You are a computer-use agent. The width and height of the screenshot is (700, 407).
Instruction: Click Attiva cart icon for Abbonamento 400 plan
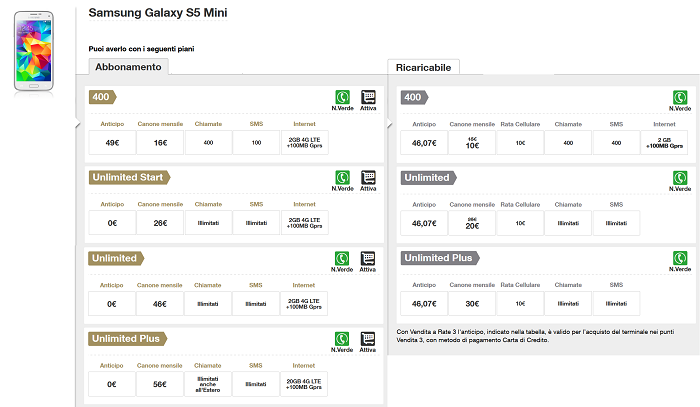point(368,97)
